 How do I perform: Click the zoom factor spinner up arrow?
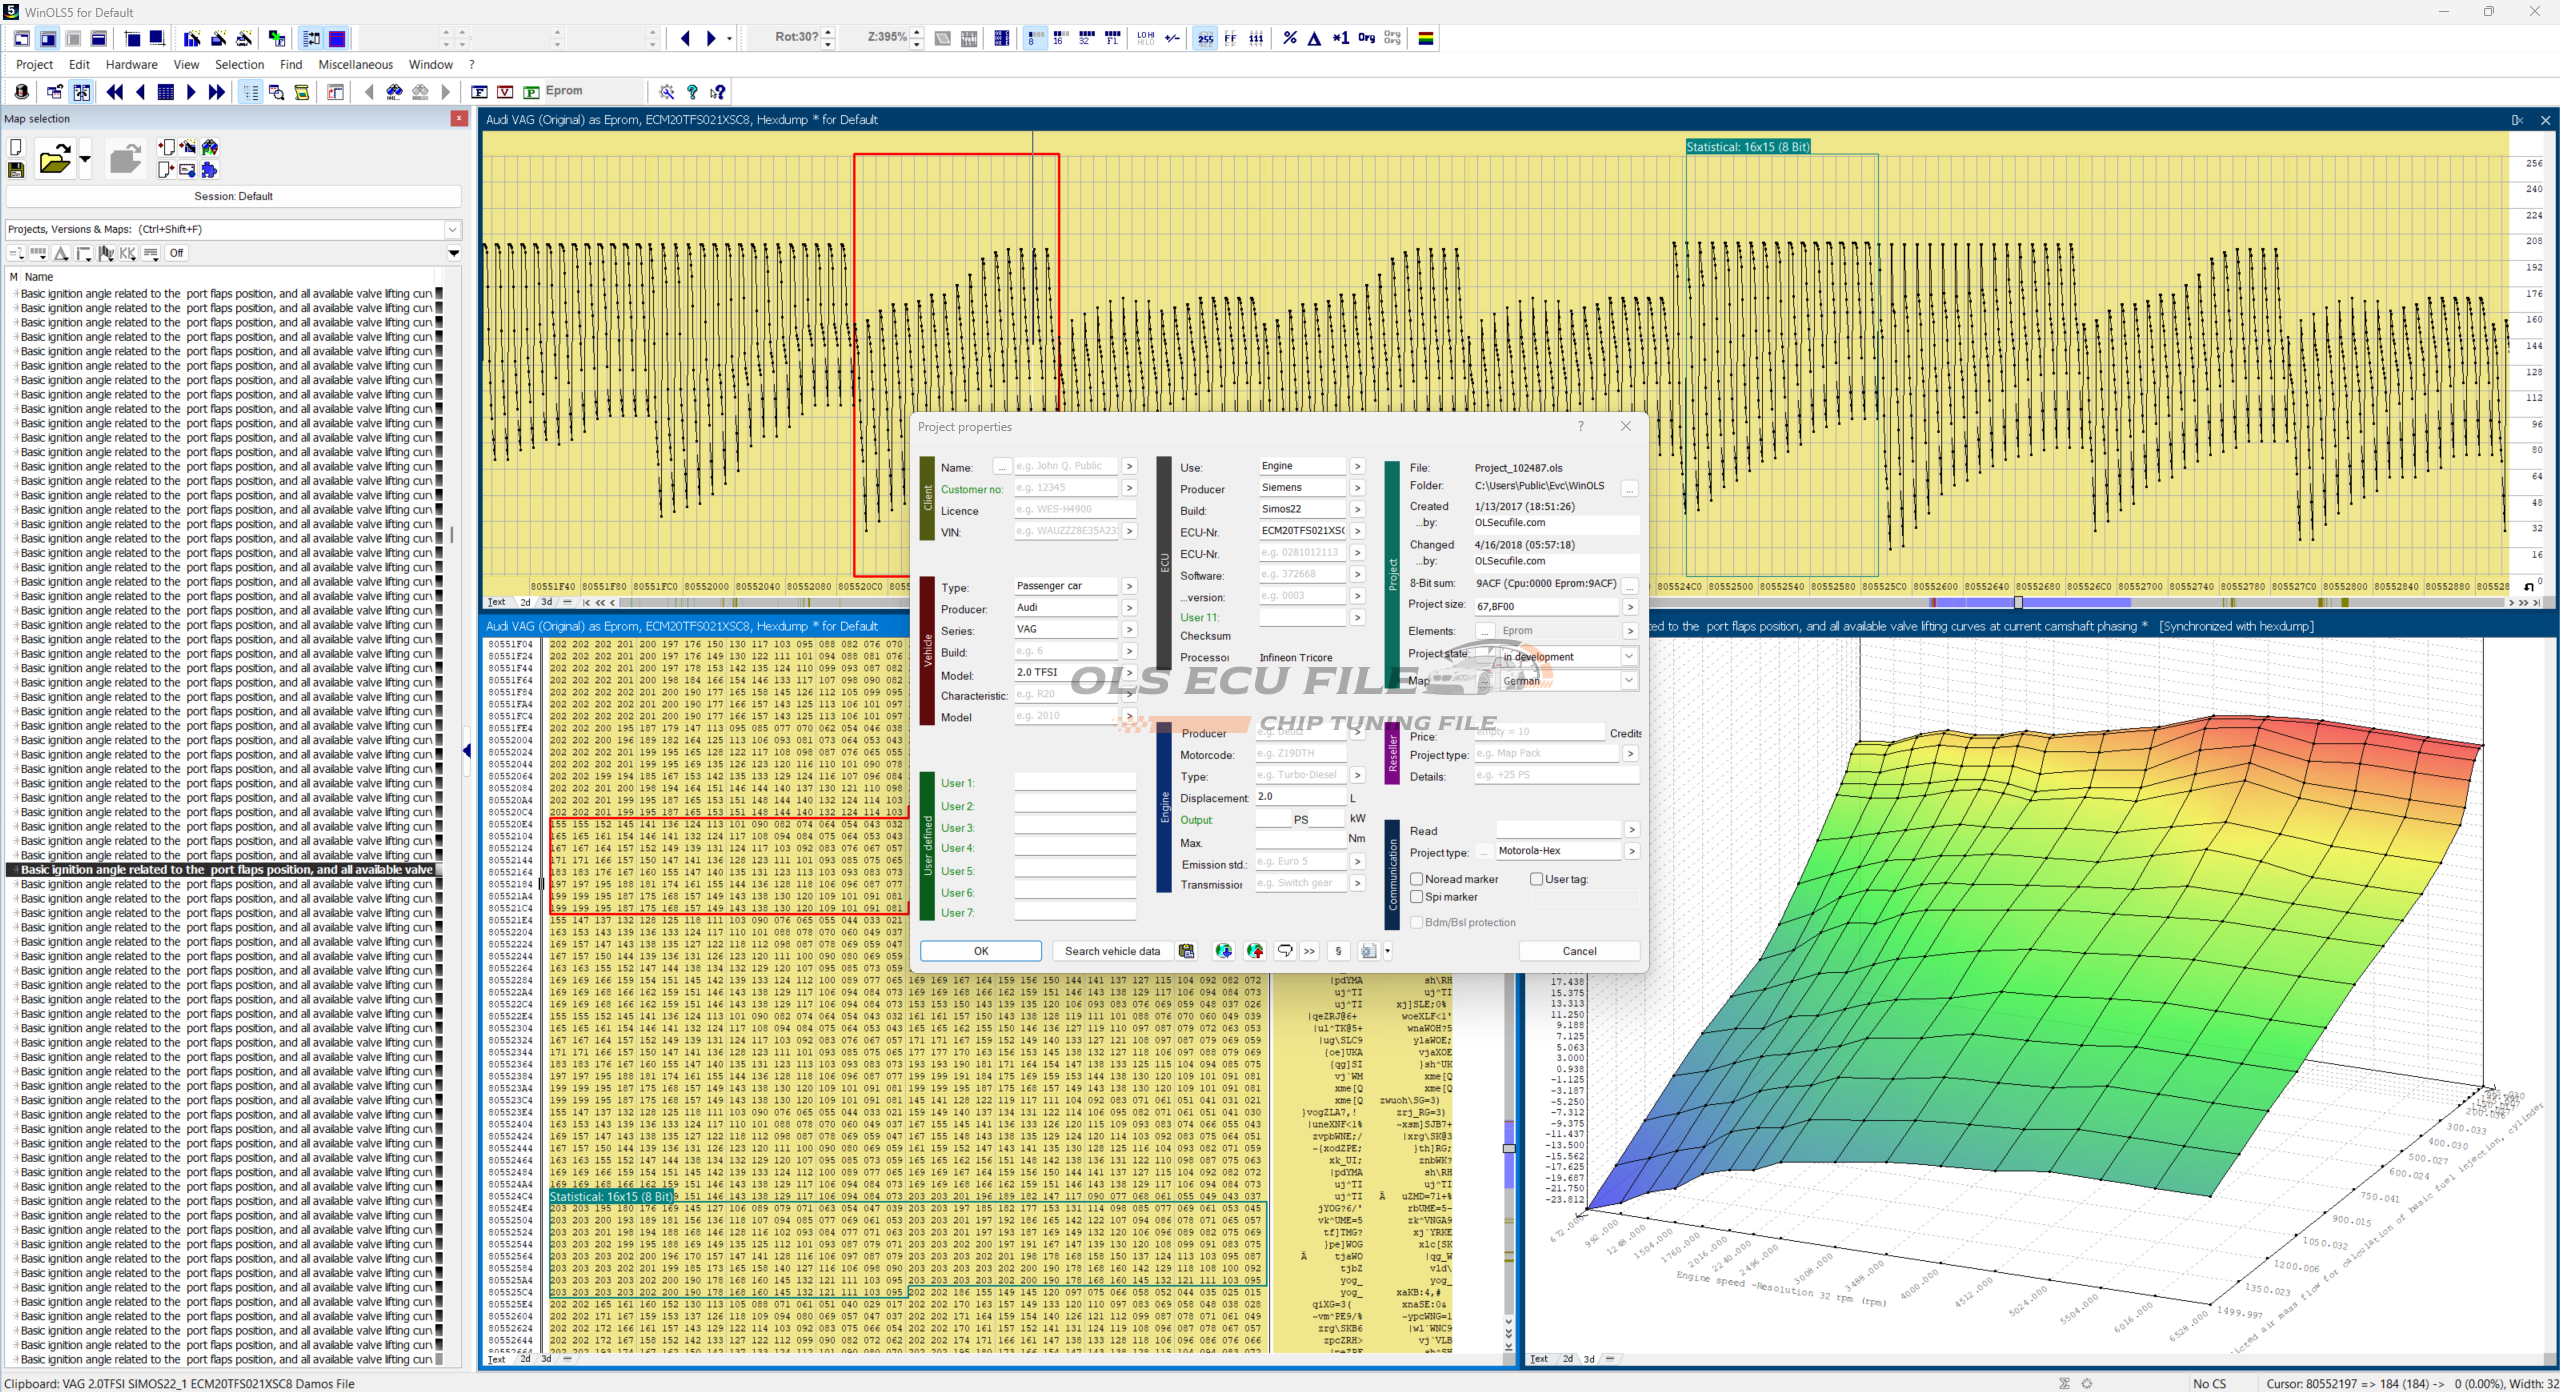tap(917, 33)
